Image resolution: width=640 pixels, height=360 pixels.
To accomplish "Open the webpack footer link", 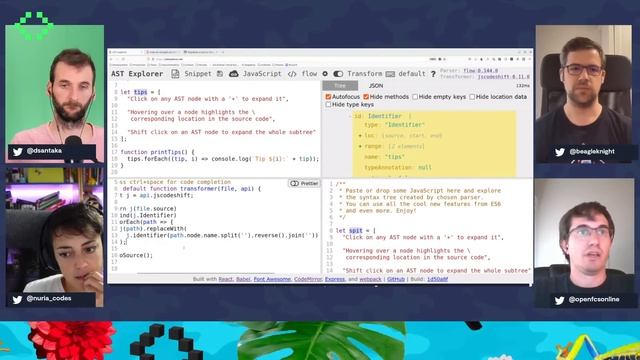I will point(370,279).
